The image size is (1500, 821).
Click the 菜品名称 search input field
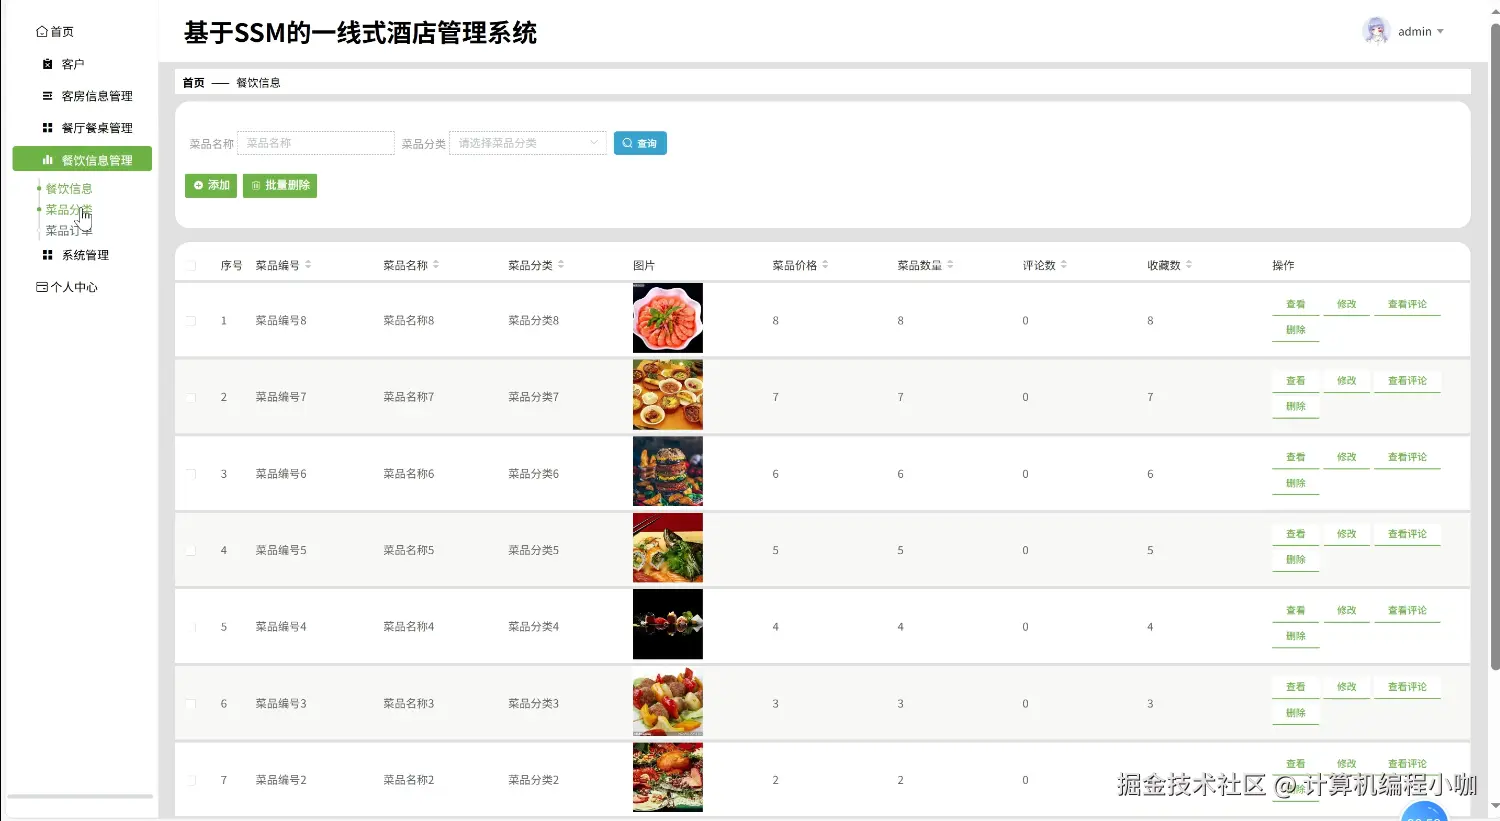[315, 143]
